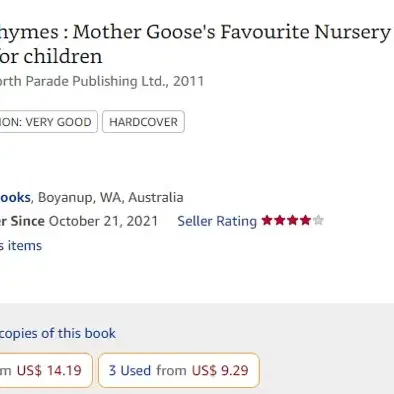Viewport: 394px width, 394px height.
Task: Select the HARDCOVER badge
Action: [143, 122]
